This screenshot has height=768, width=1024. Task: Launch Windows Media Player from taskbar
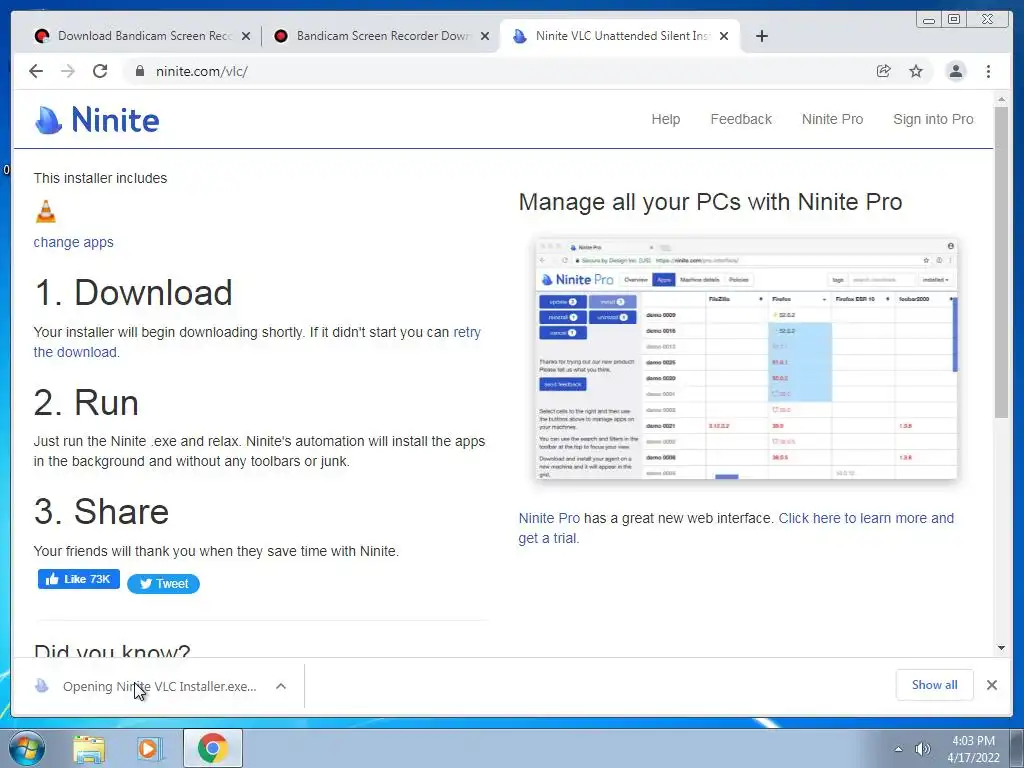149,749
